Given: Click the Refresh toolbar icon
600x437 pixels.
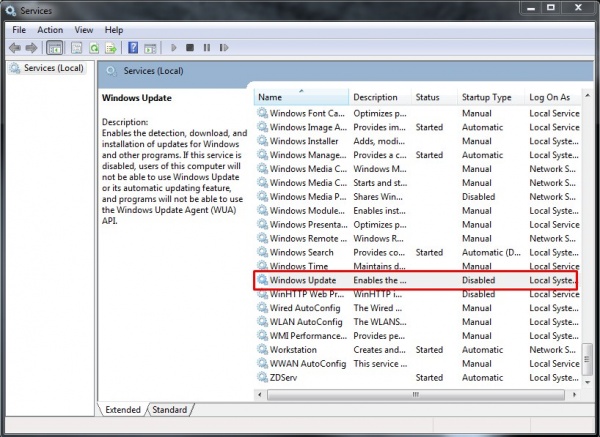Looking at the screenshot, I should click(94, 47).
